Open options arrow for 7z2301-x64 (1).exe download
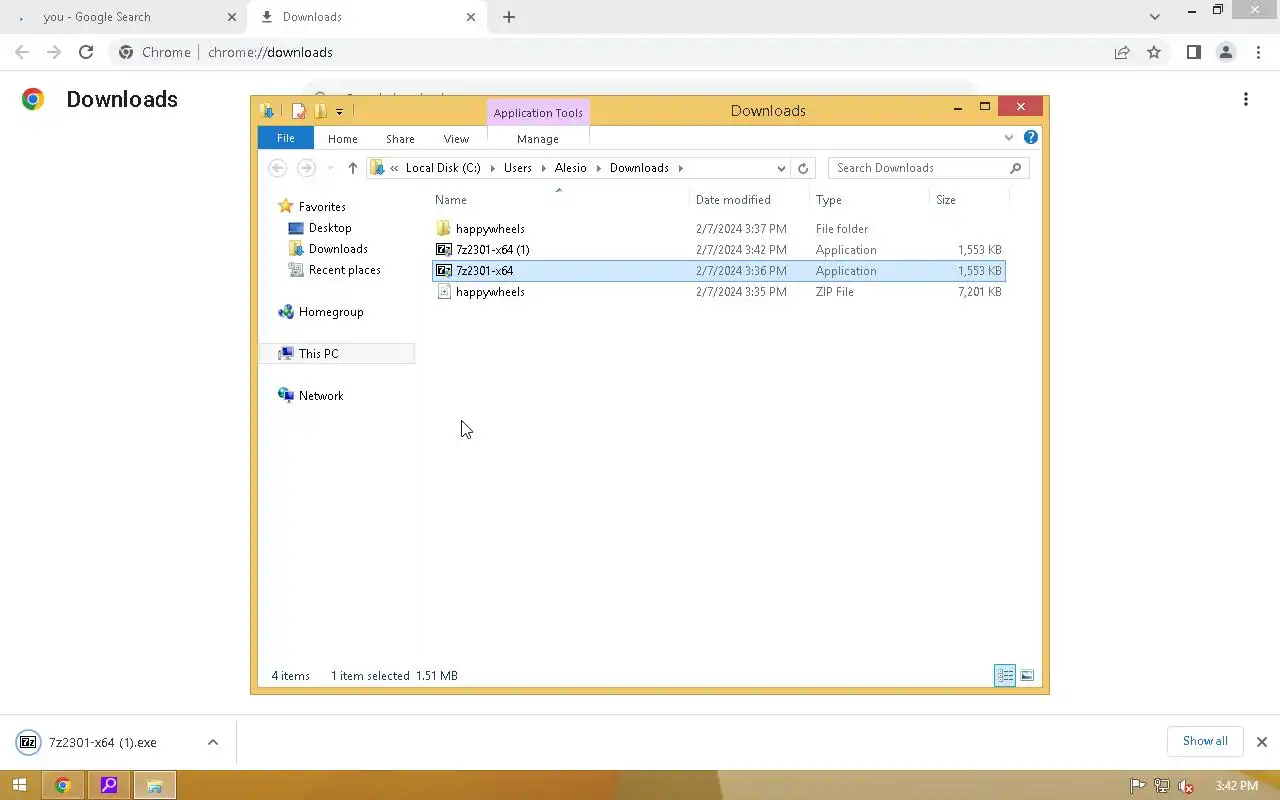Screen dimensions: 1280x800 [213, 742]
